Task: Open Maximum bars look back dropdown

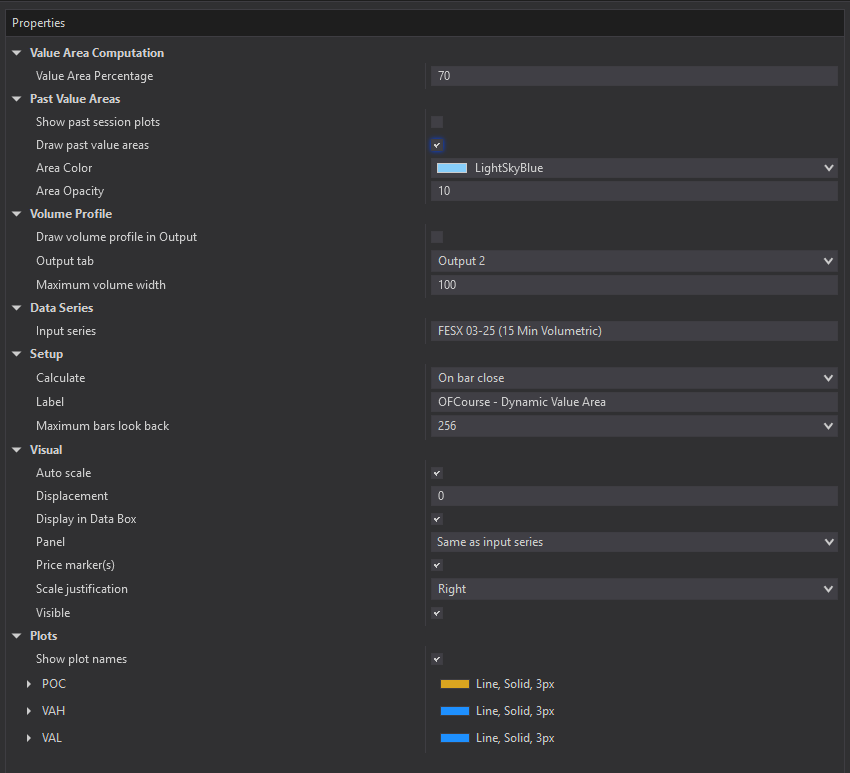Action: click(634, 426)
